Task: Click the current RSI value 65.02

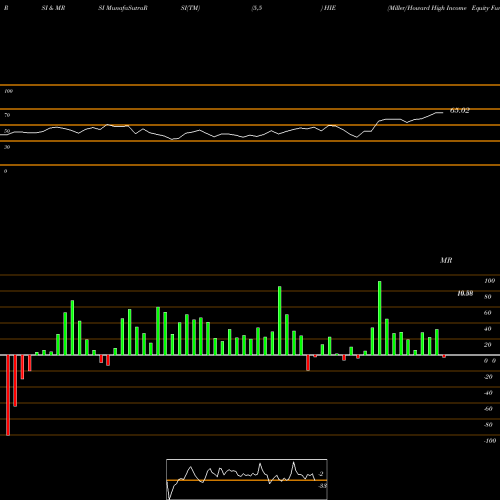Action: (x=460, y=111)
